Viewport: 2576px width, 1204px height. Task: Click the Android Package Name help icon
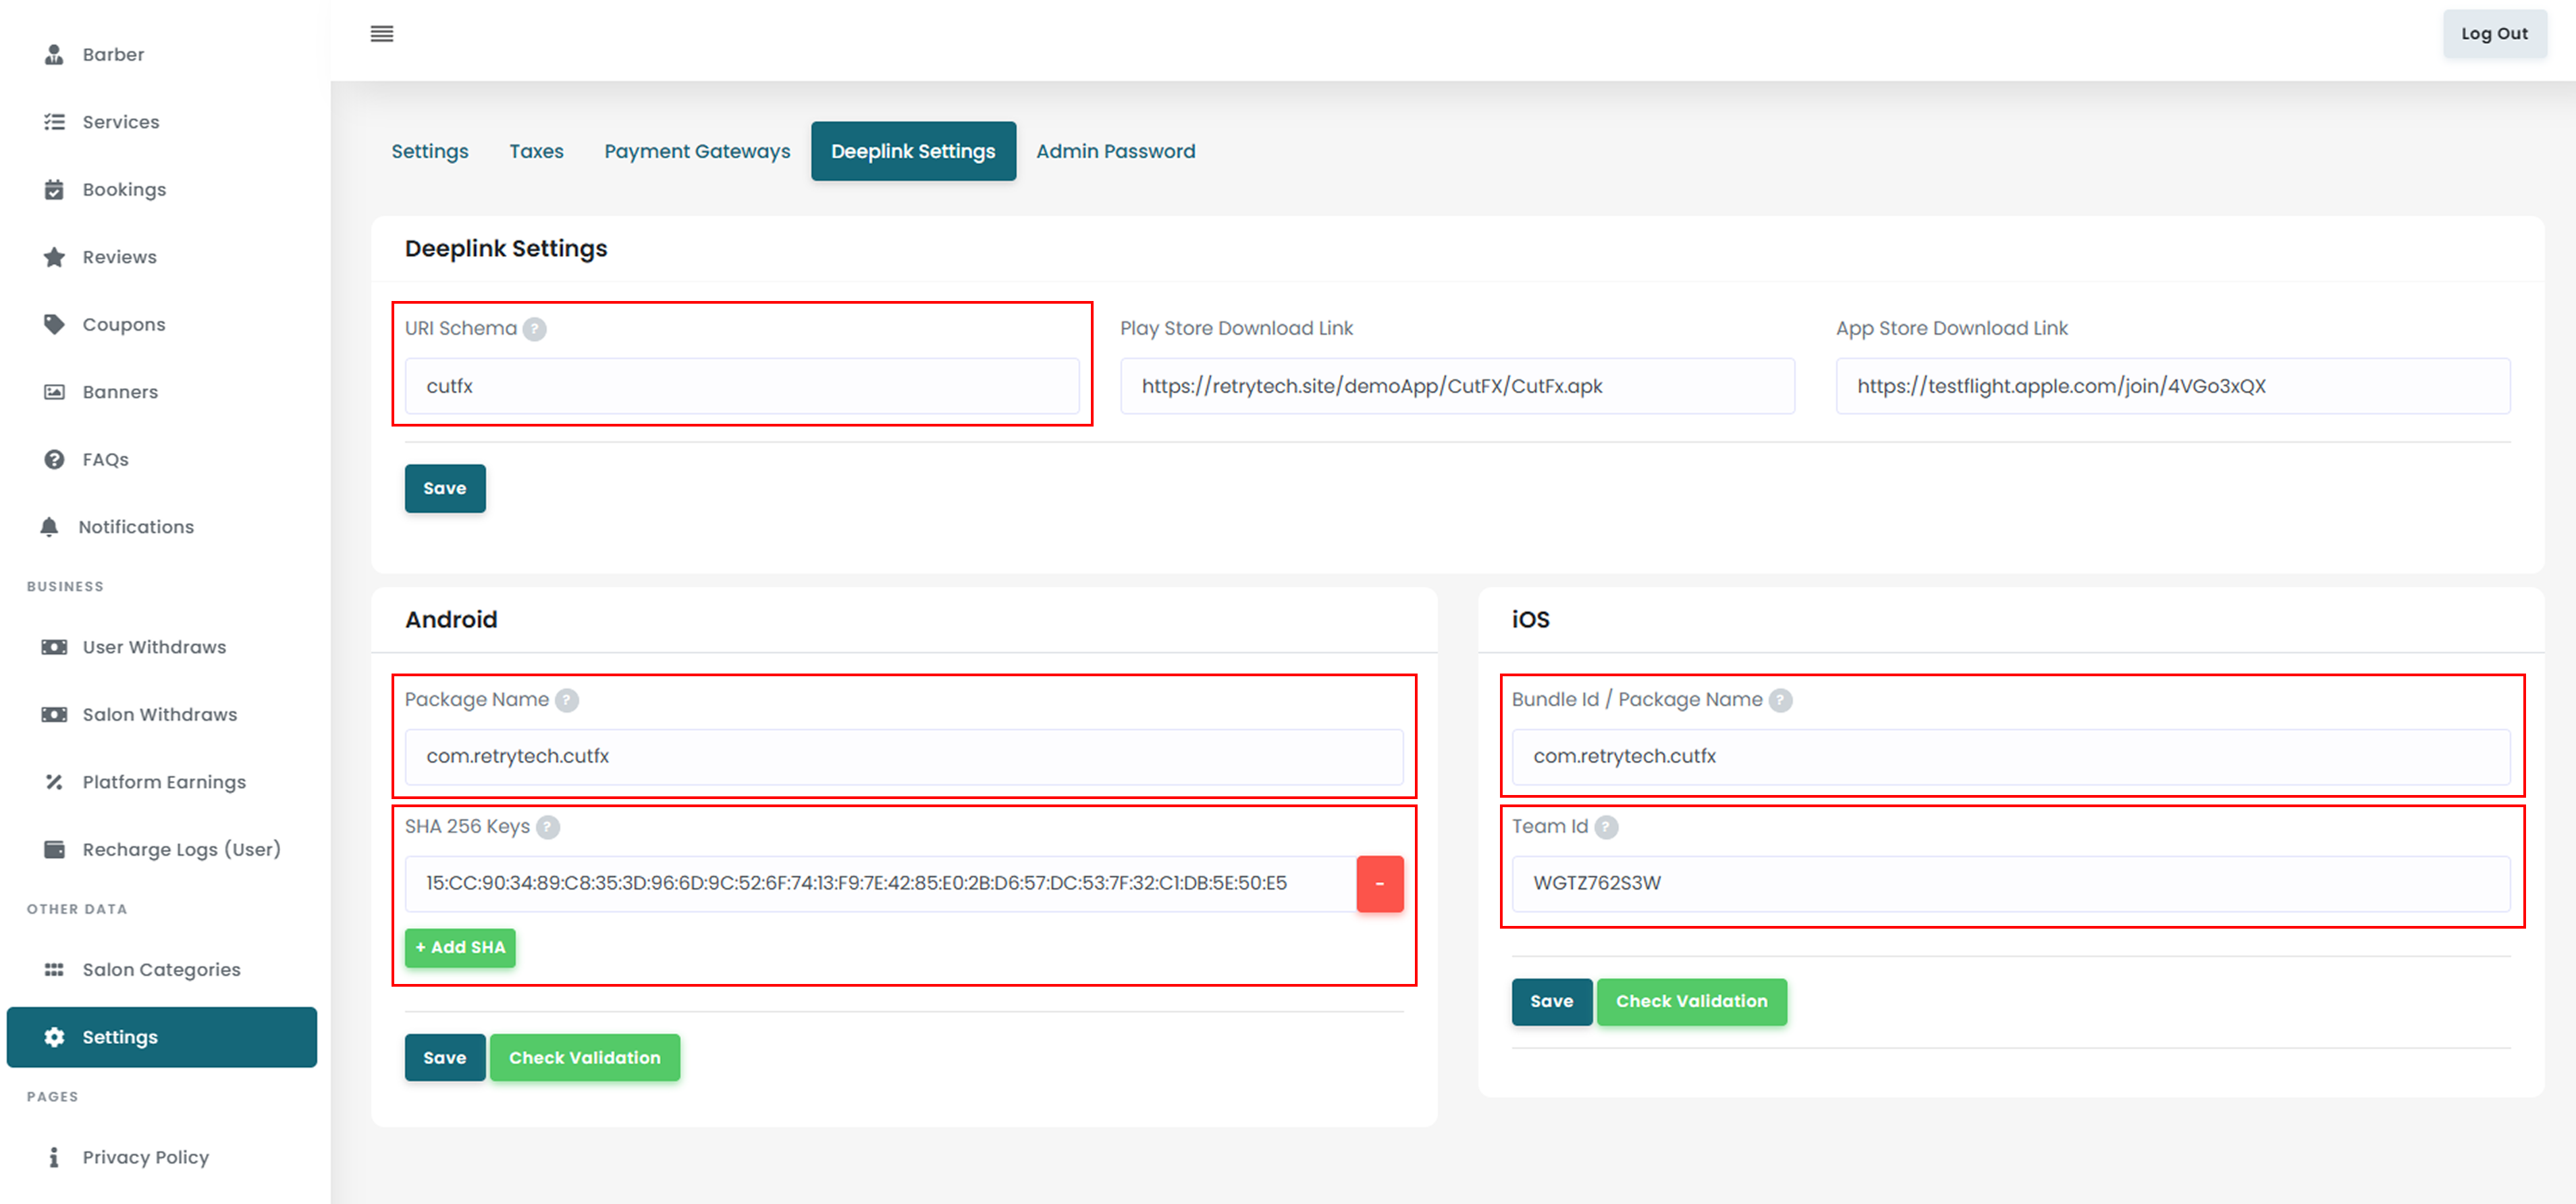tap(567, 700)
